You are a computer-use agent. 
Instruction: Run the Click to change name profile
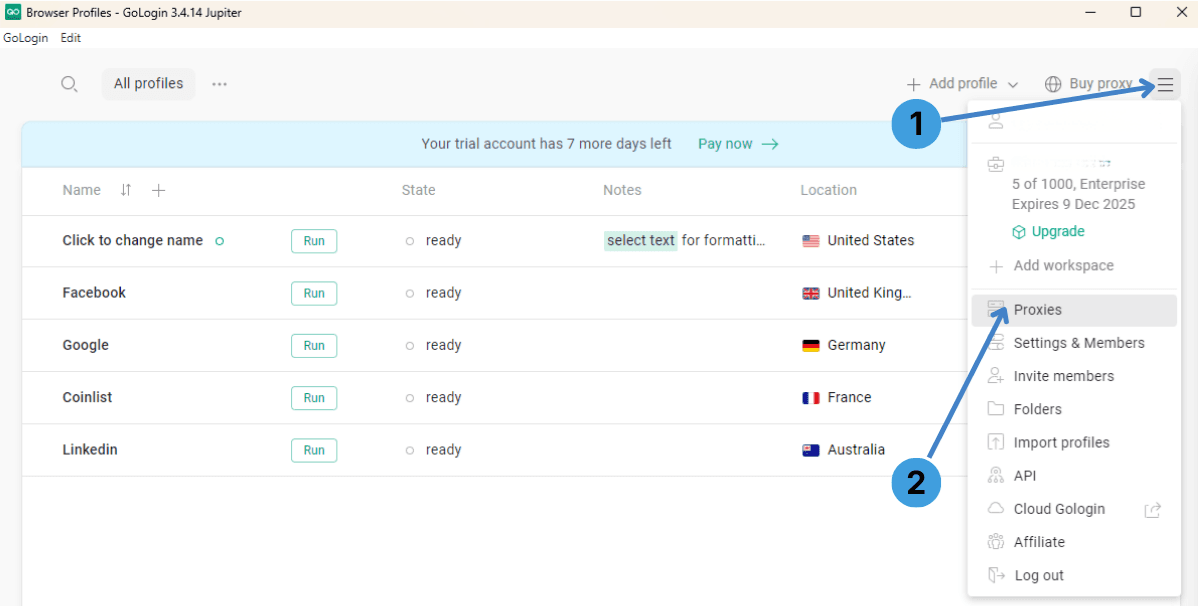click(314, 241)
